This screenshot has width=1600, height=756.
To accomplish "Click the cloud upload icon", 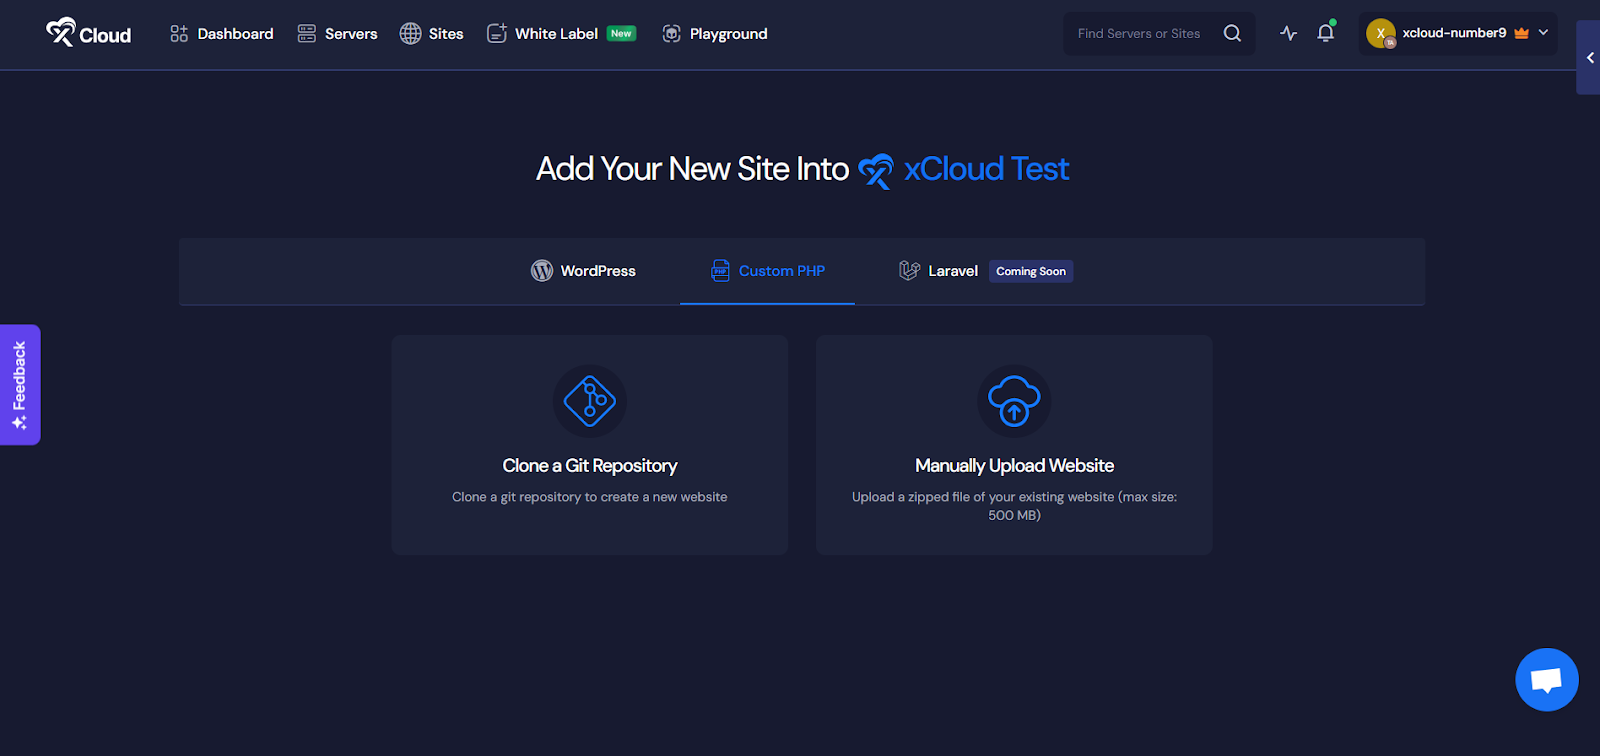I will (x=1014, y=401).
